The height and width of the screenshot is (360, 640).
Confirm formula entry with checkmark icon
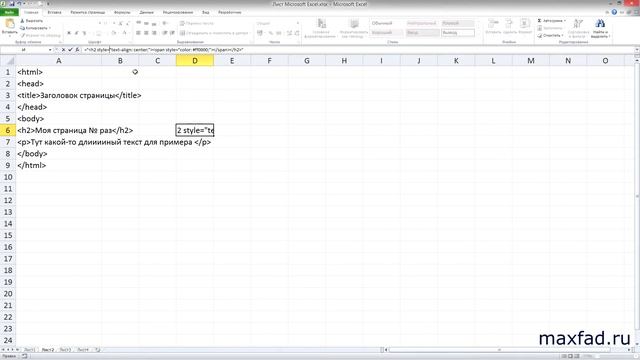(x=70, y=50)
